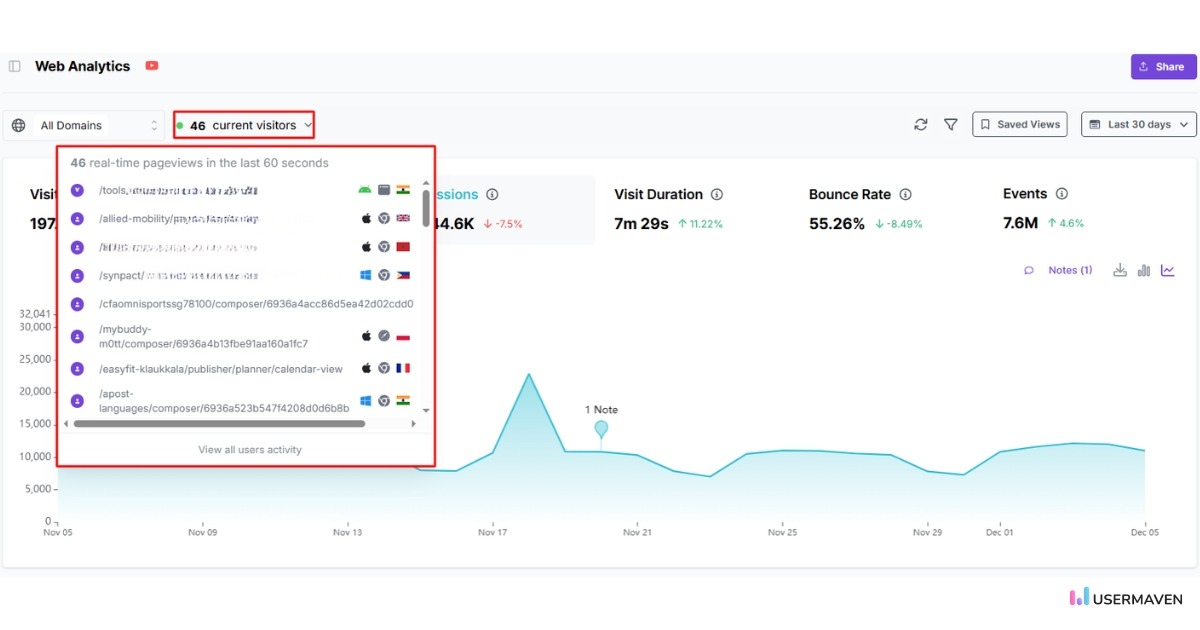Image resolution: width=1200 pixels, height=630 pixels.
Task: Click the Bounce Rate info icon
Action: (x=906, y=194)
